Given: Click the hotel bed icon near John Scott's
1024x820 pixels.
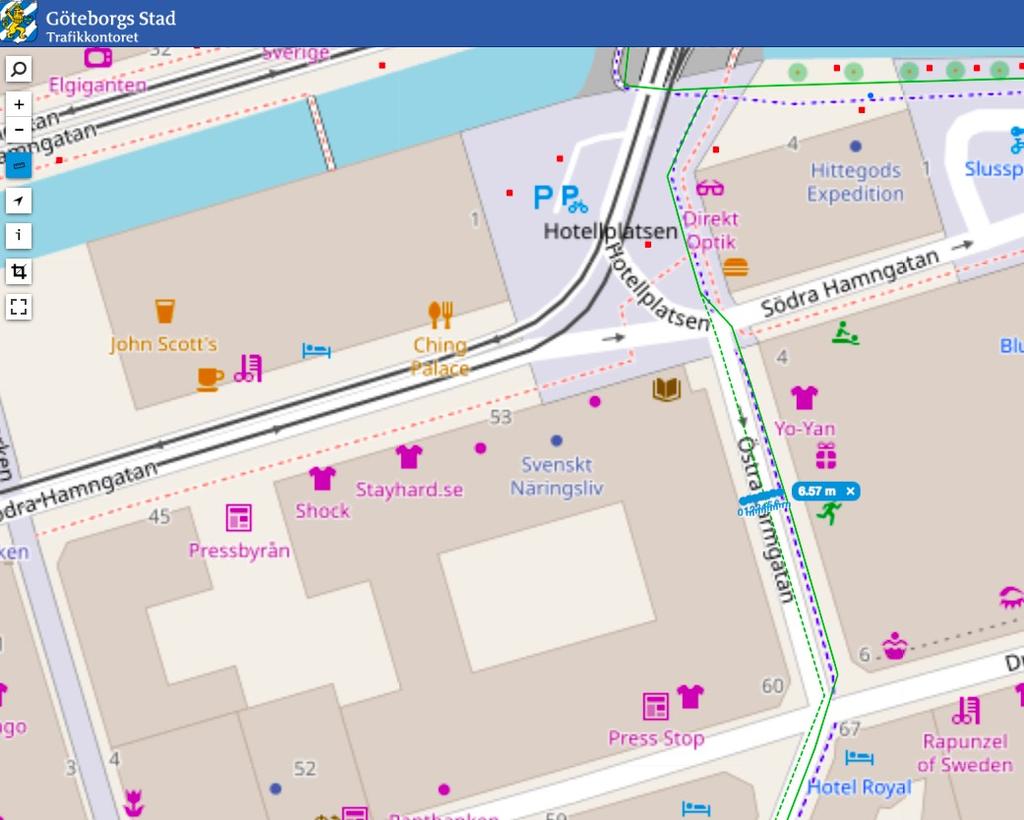Looking at the screenshot, I should [x=316, y=351].
